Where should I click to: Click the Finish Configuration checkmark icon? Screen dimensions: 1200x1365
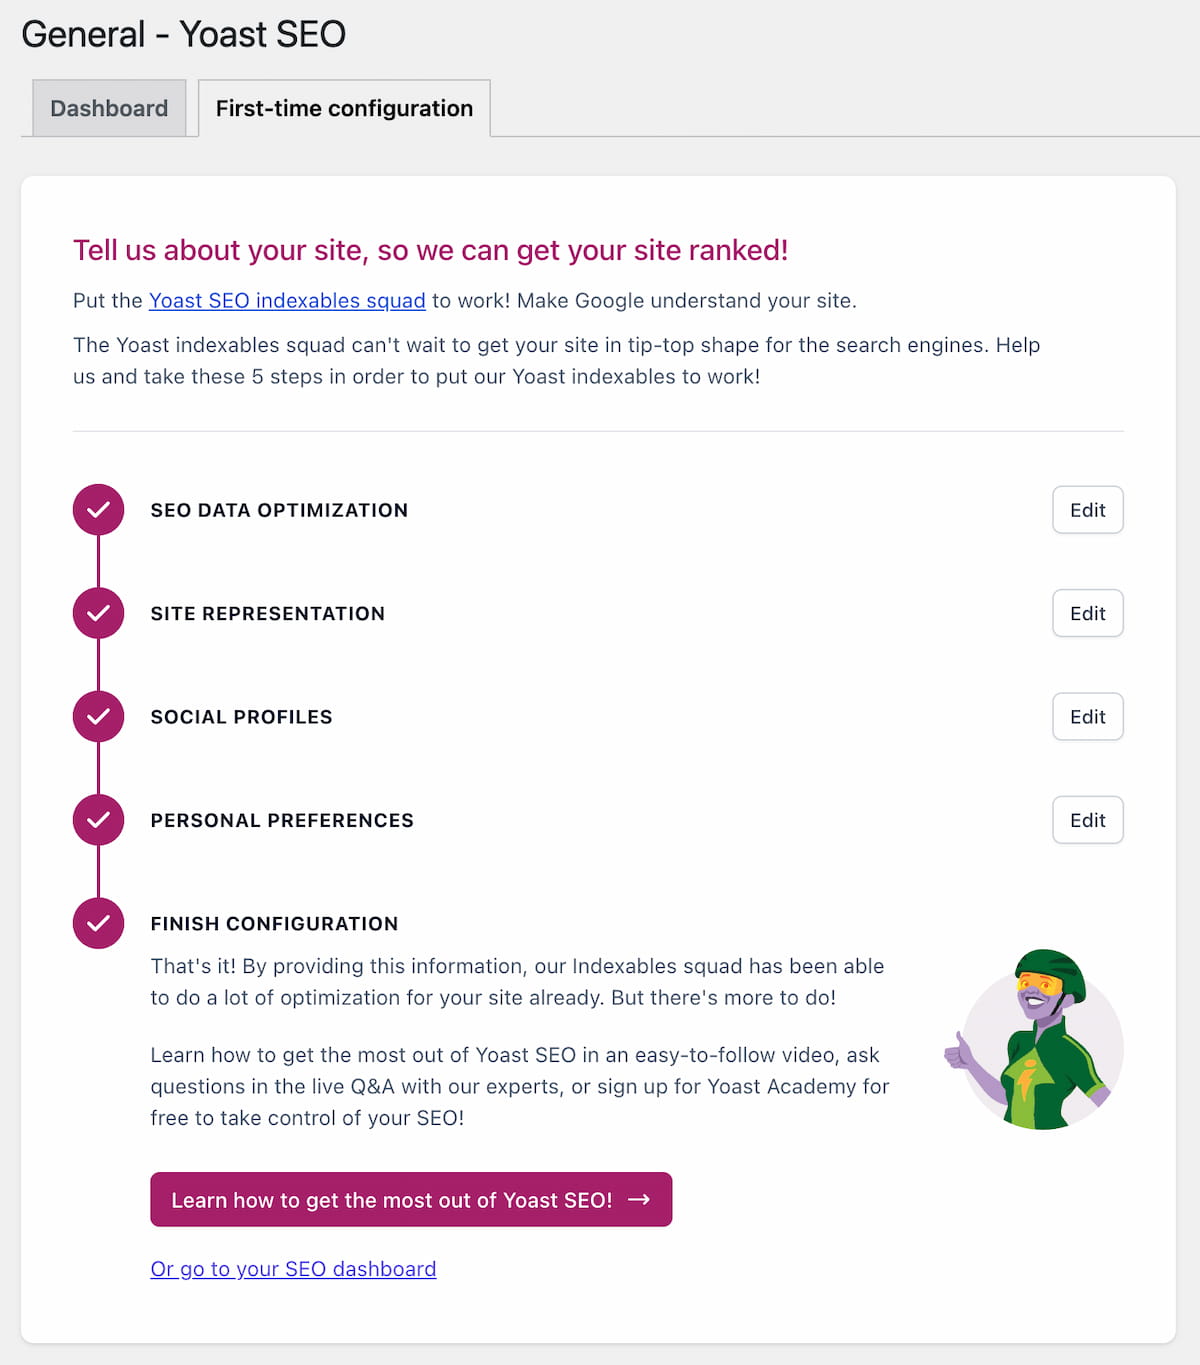(98, 923)
